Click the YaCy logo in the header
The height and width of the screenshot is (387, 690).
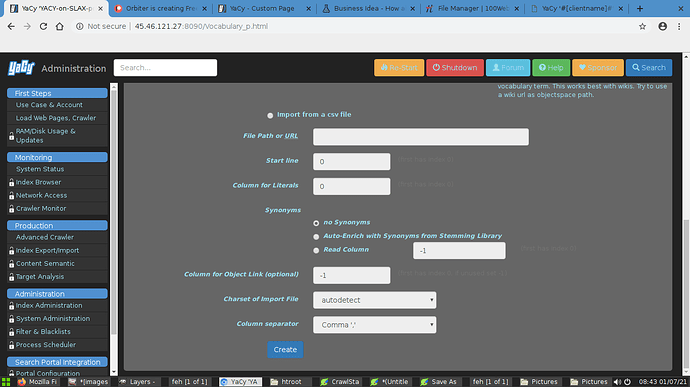21,68
